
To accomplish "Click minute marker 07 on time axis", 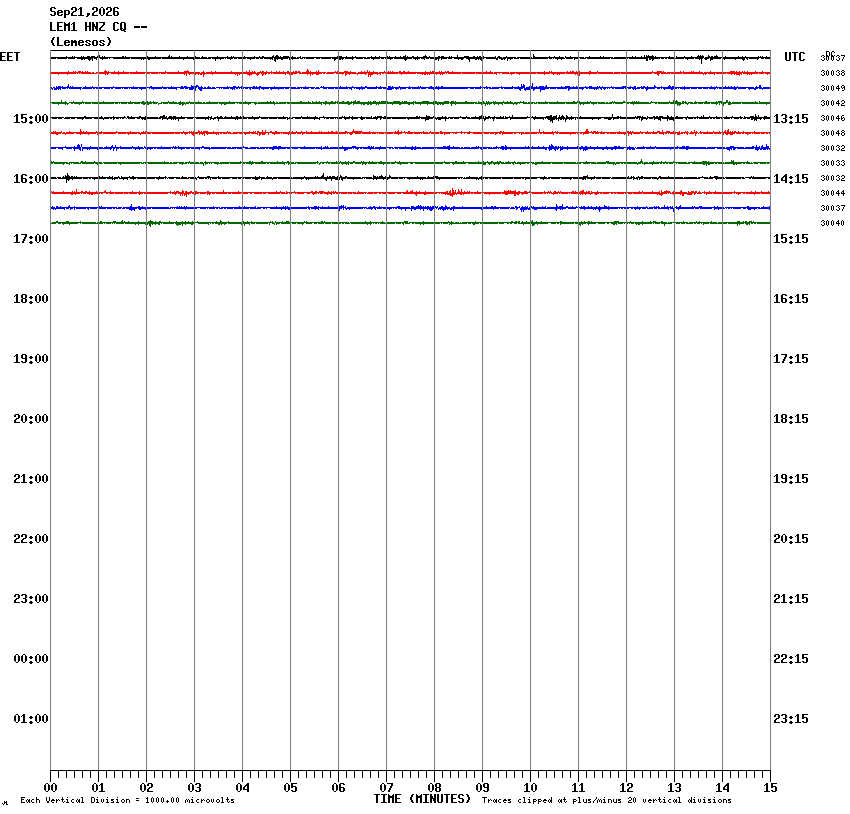I will 387,788.
